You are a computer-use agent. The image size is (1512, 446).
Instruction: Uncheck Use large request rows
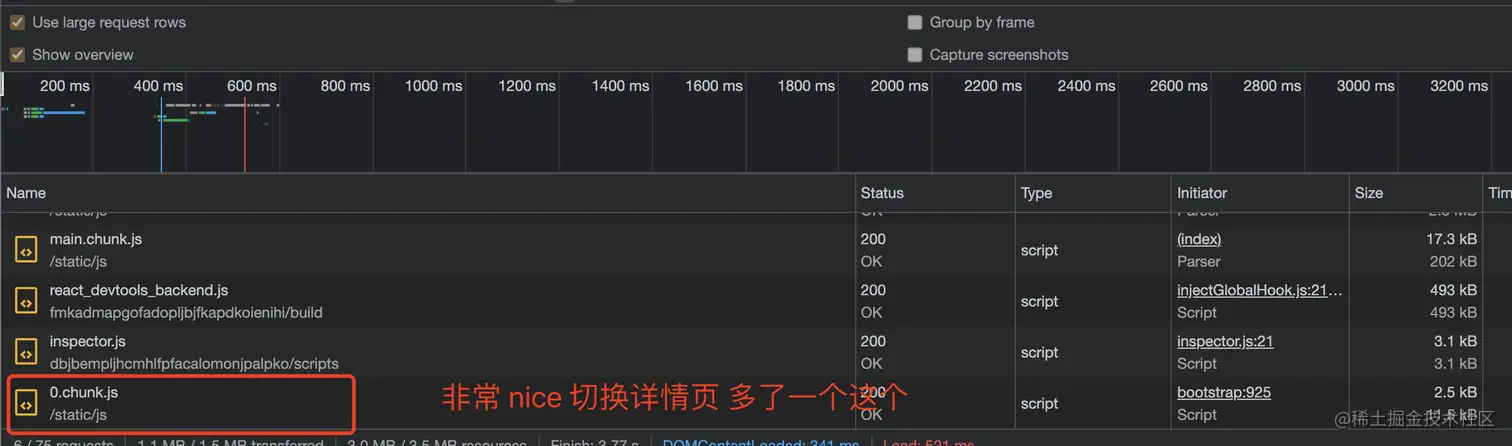17,22
